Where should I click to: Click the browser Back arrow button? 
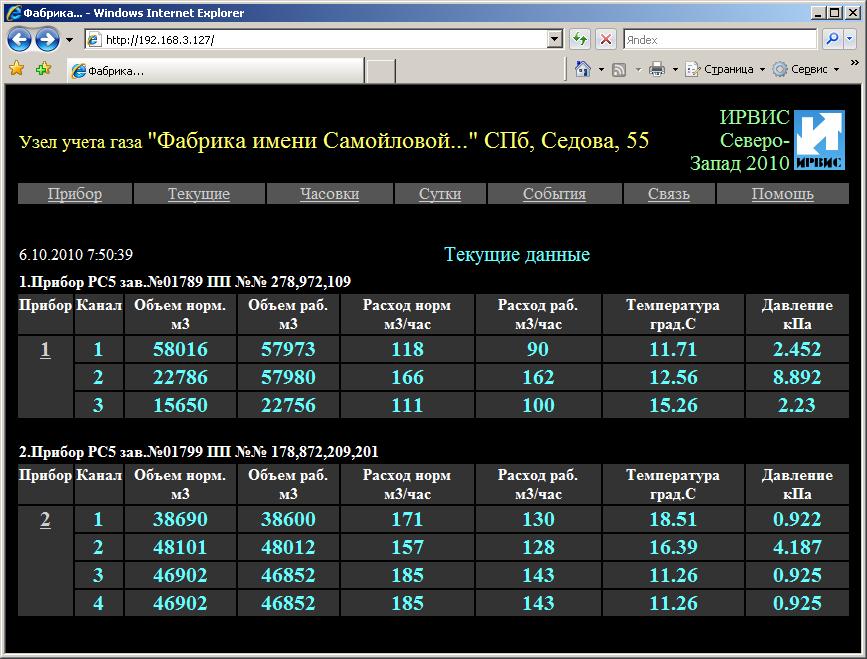(19, 40)
